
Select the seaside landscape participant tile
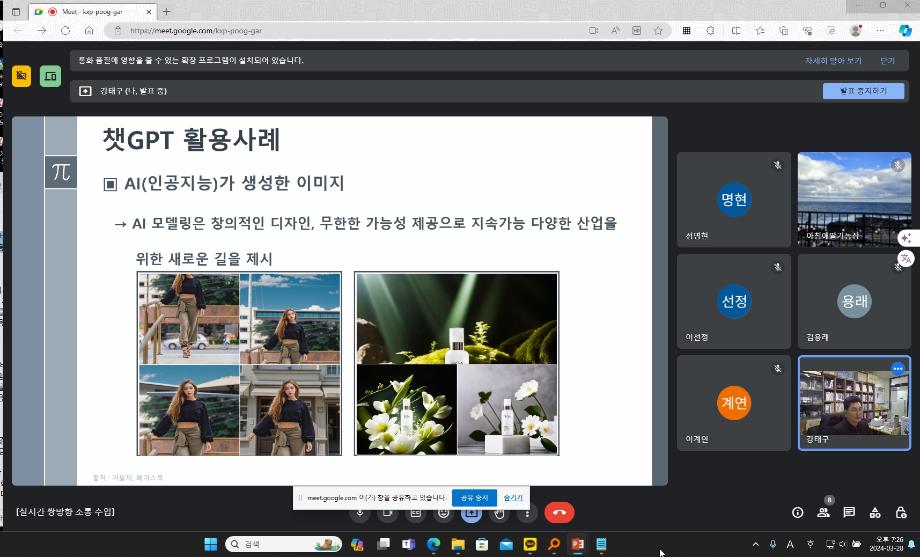(x=854, y=200)
